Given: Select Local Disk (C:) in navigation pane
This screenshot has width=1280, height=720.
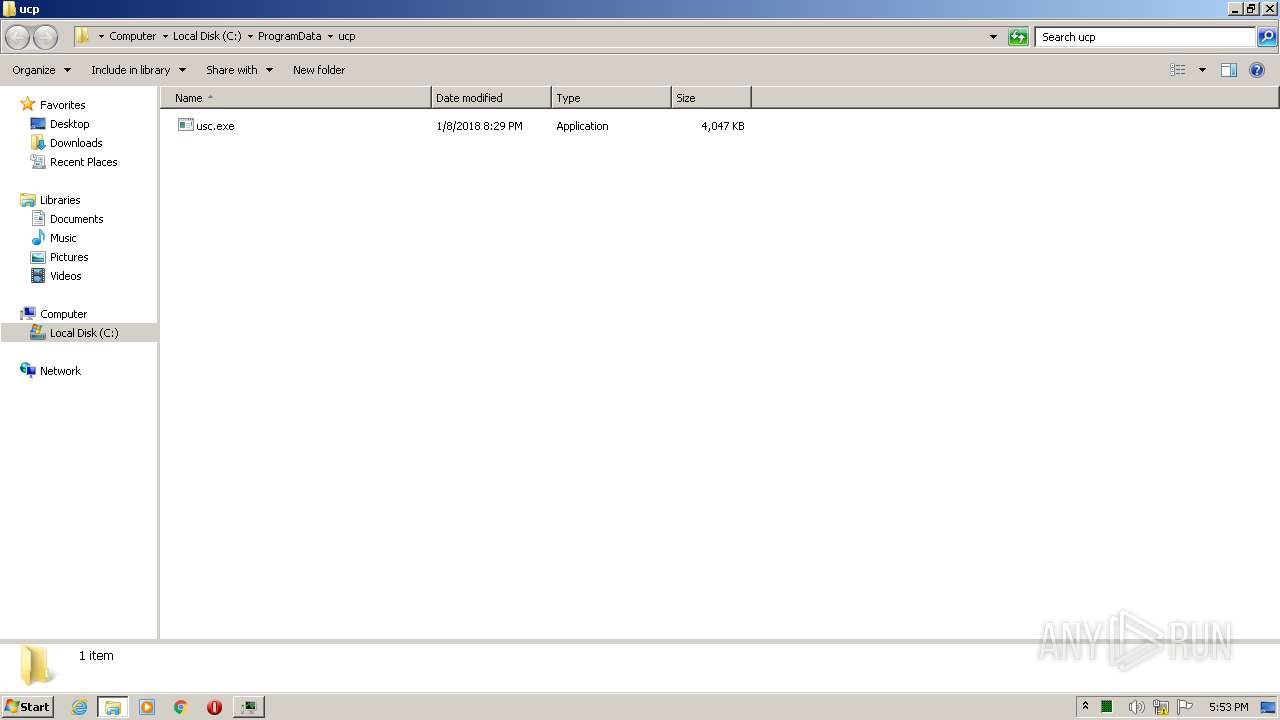Looking at the screenshot, I should click(84, 333).
